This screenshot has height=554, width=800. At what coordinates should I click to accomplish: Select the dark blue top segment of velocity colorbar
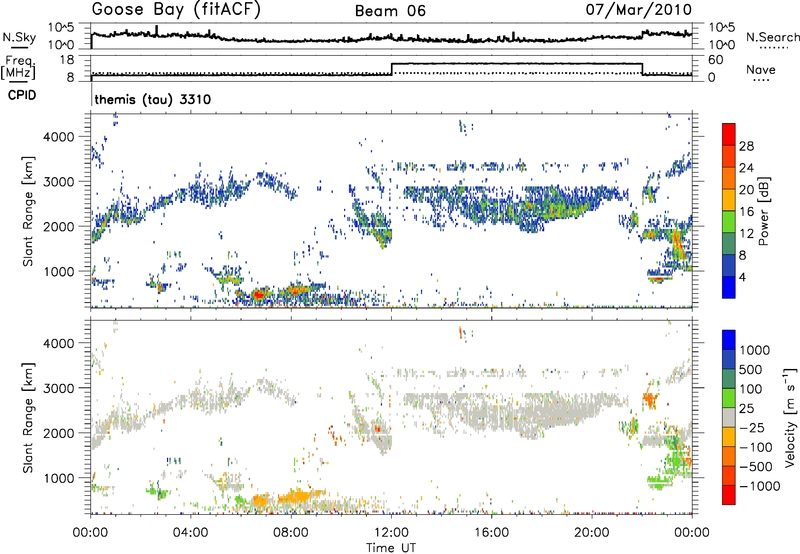point(729,340)
